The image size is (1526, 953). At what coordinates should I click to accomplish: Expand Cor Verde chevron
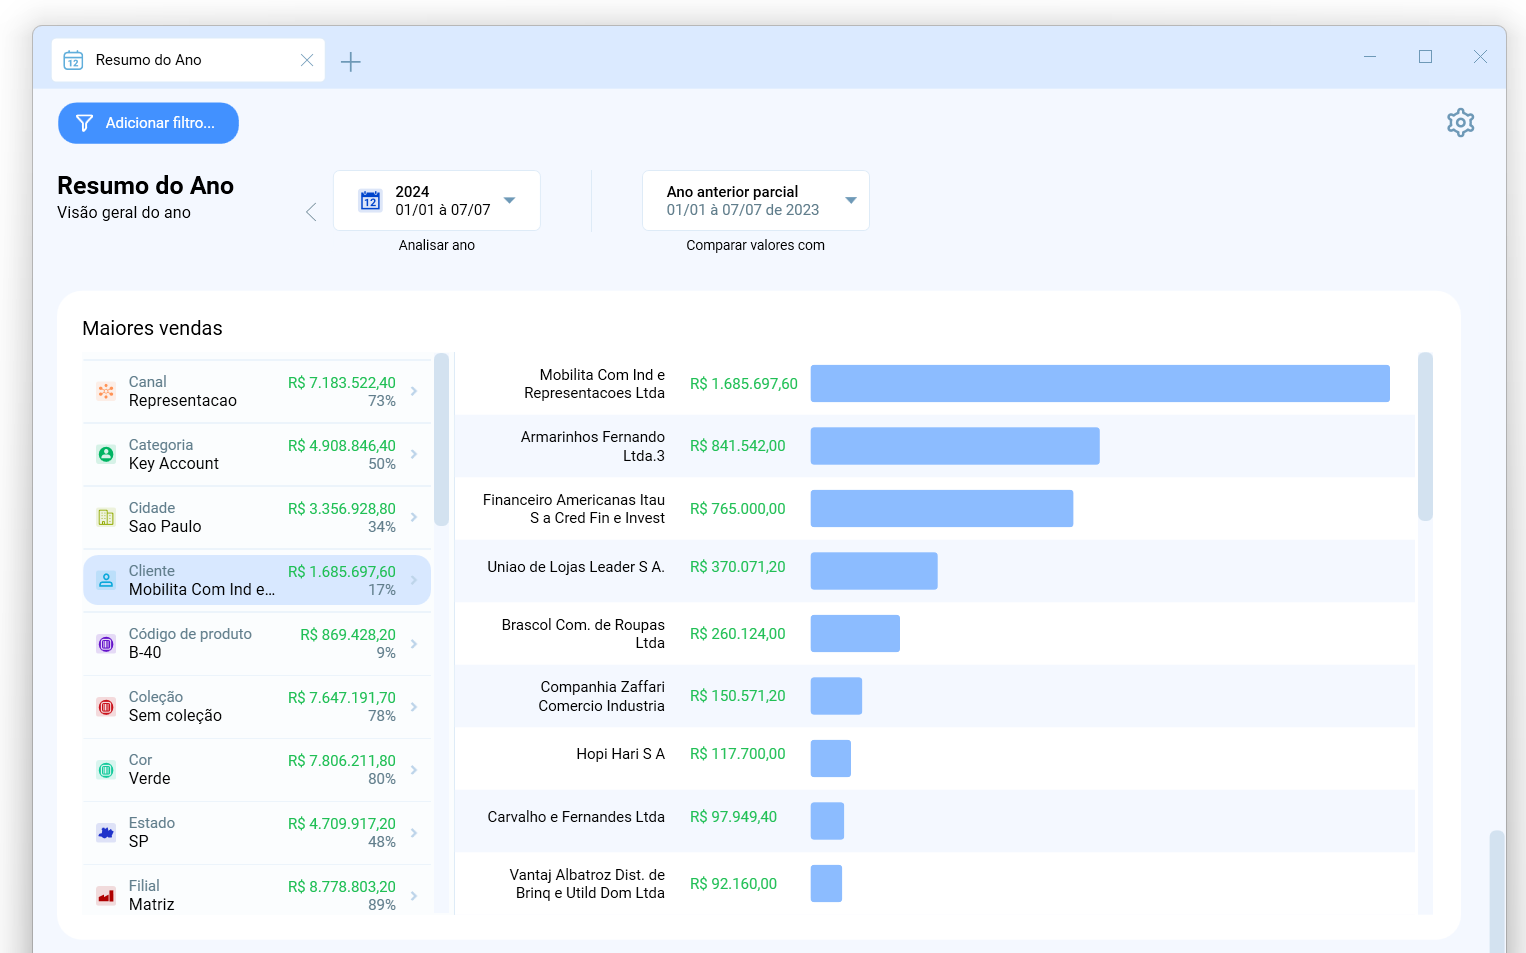[414, 769]
